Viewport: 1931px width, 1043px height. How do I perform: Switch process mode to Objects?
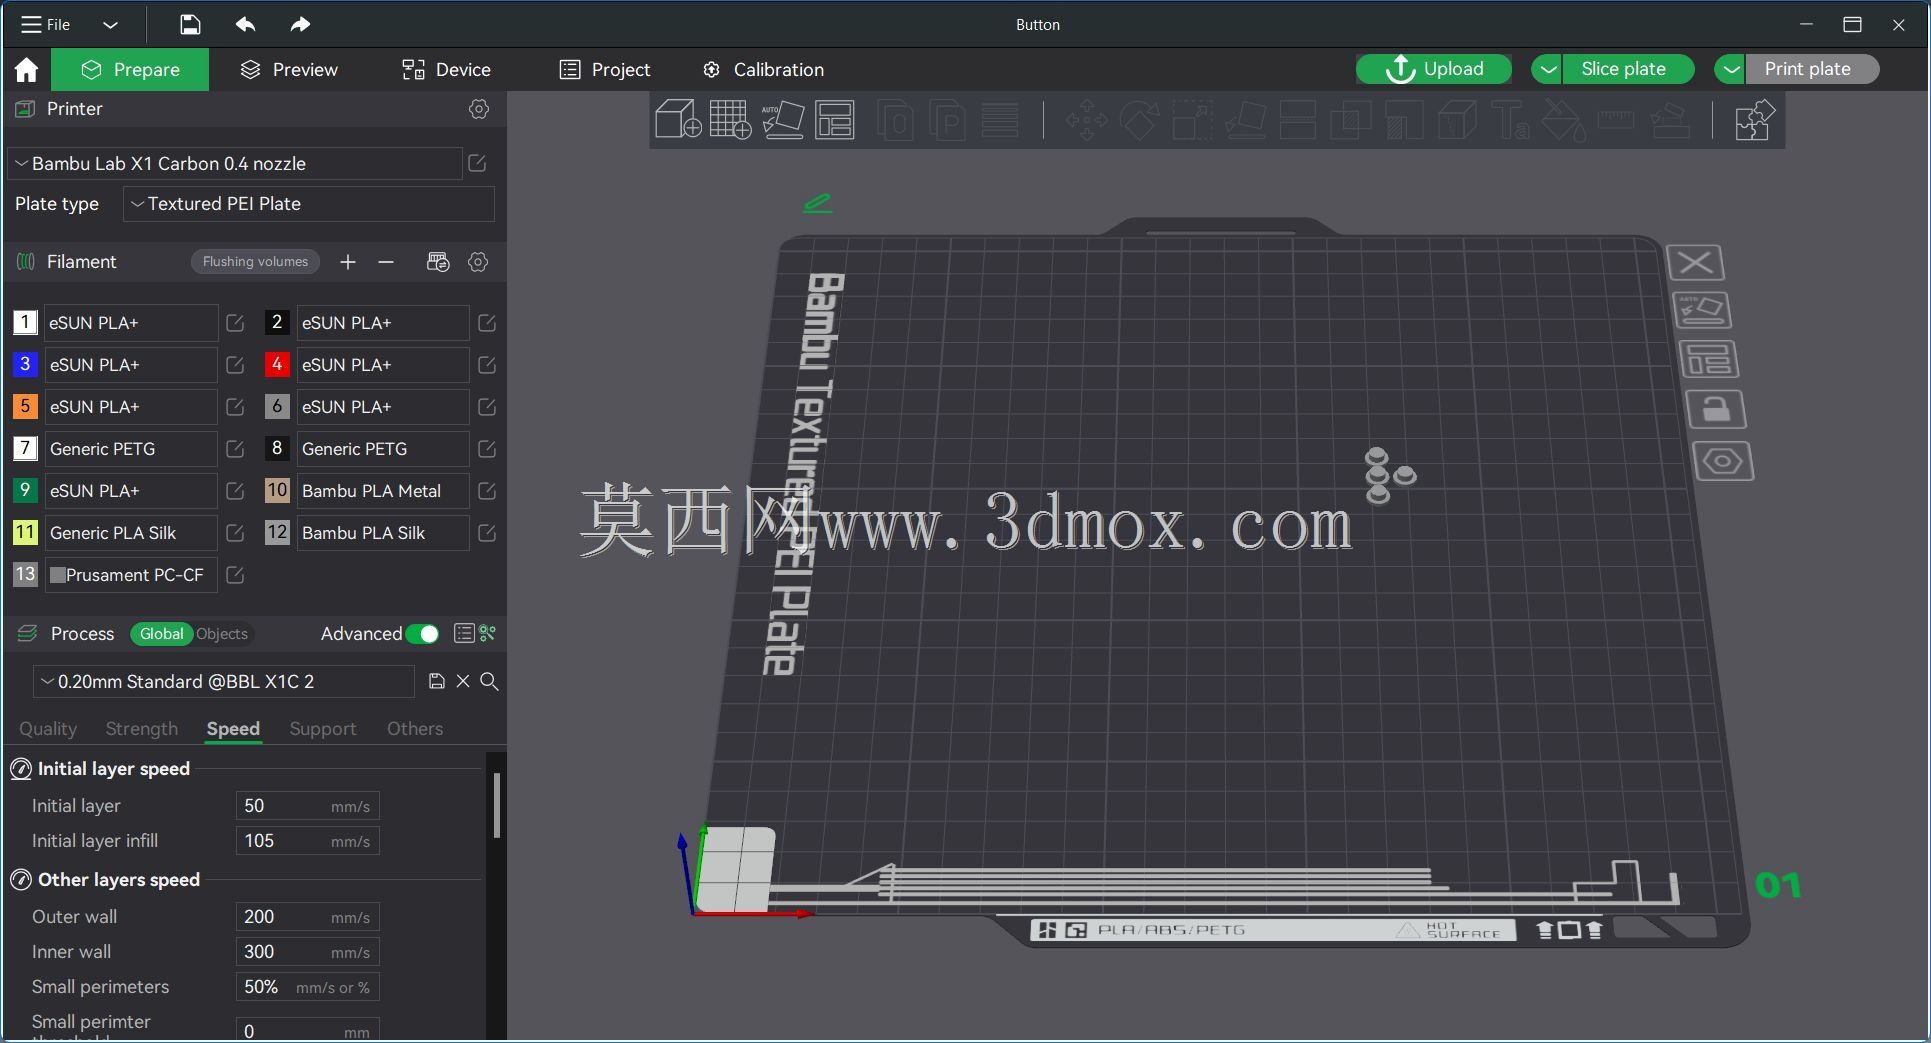coord(221,634)
